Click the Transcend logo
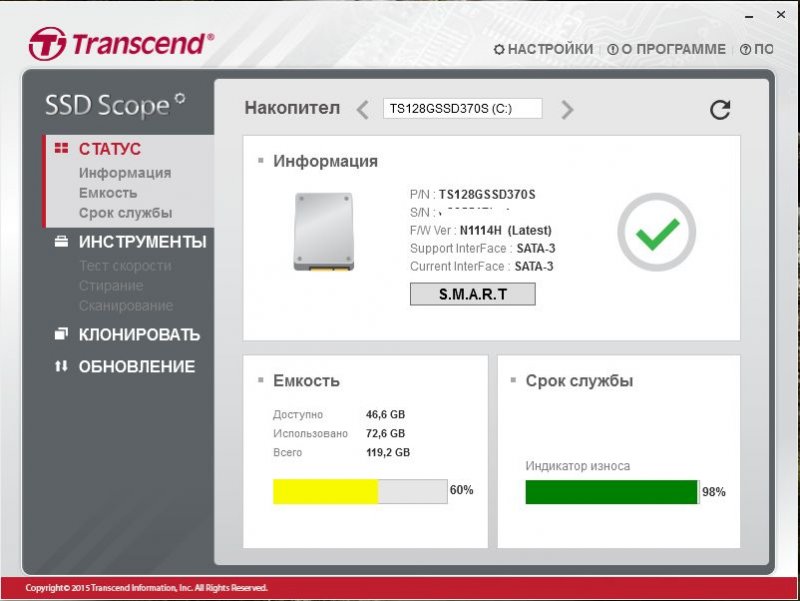 tap(120, 41)
